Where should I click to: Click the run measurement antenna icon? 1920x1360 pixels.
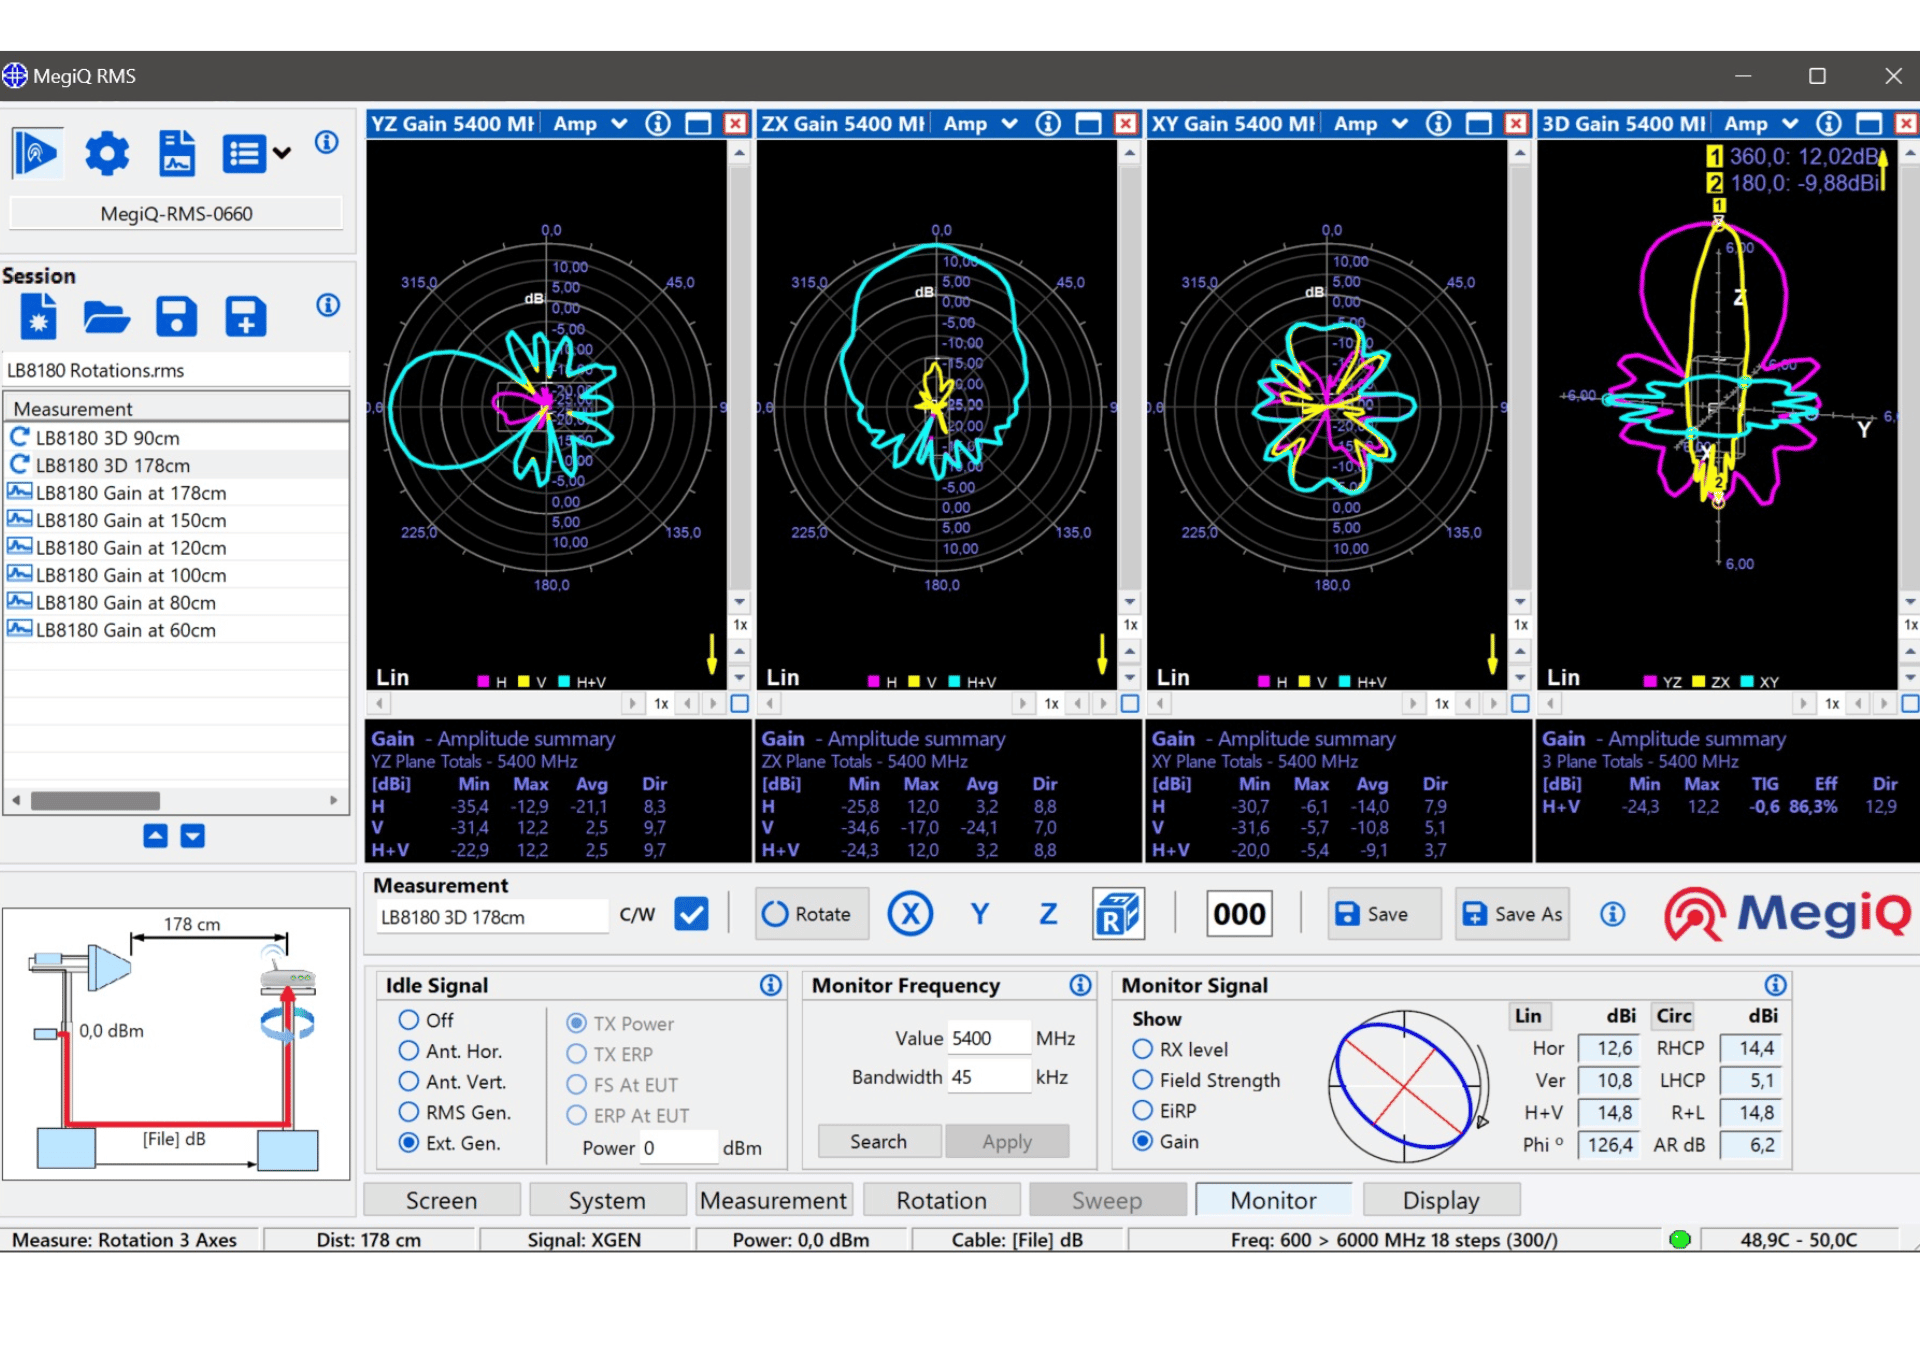click(37, 154)
